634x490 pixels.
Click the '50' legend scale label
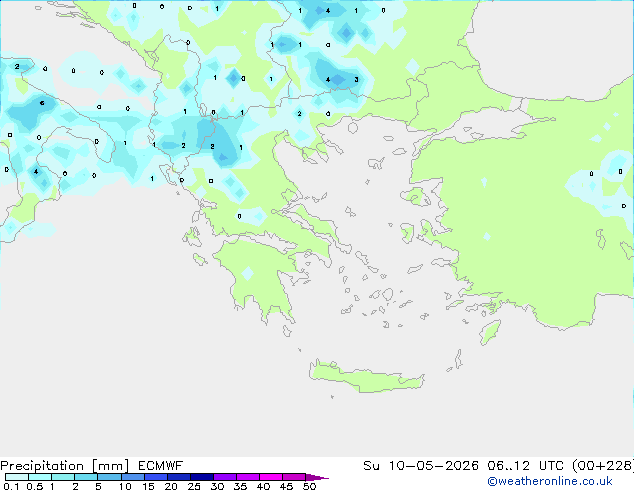click(309, 486)
